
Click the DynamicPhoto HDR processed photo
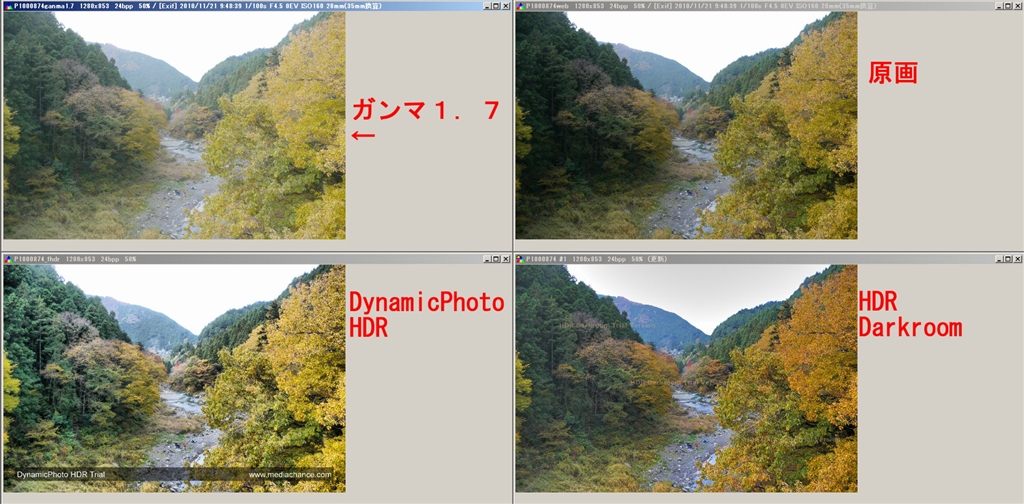pyautogui.click(x=174, y=378)
